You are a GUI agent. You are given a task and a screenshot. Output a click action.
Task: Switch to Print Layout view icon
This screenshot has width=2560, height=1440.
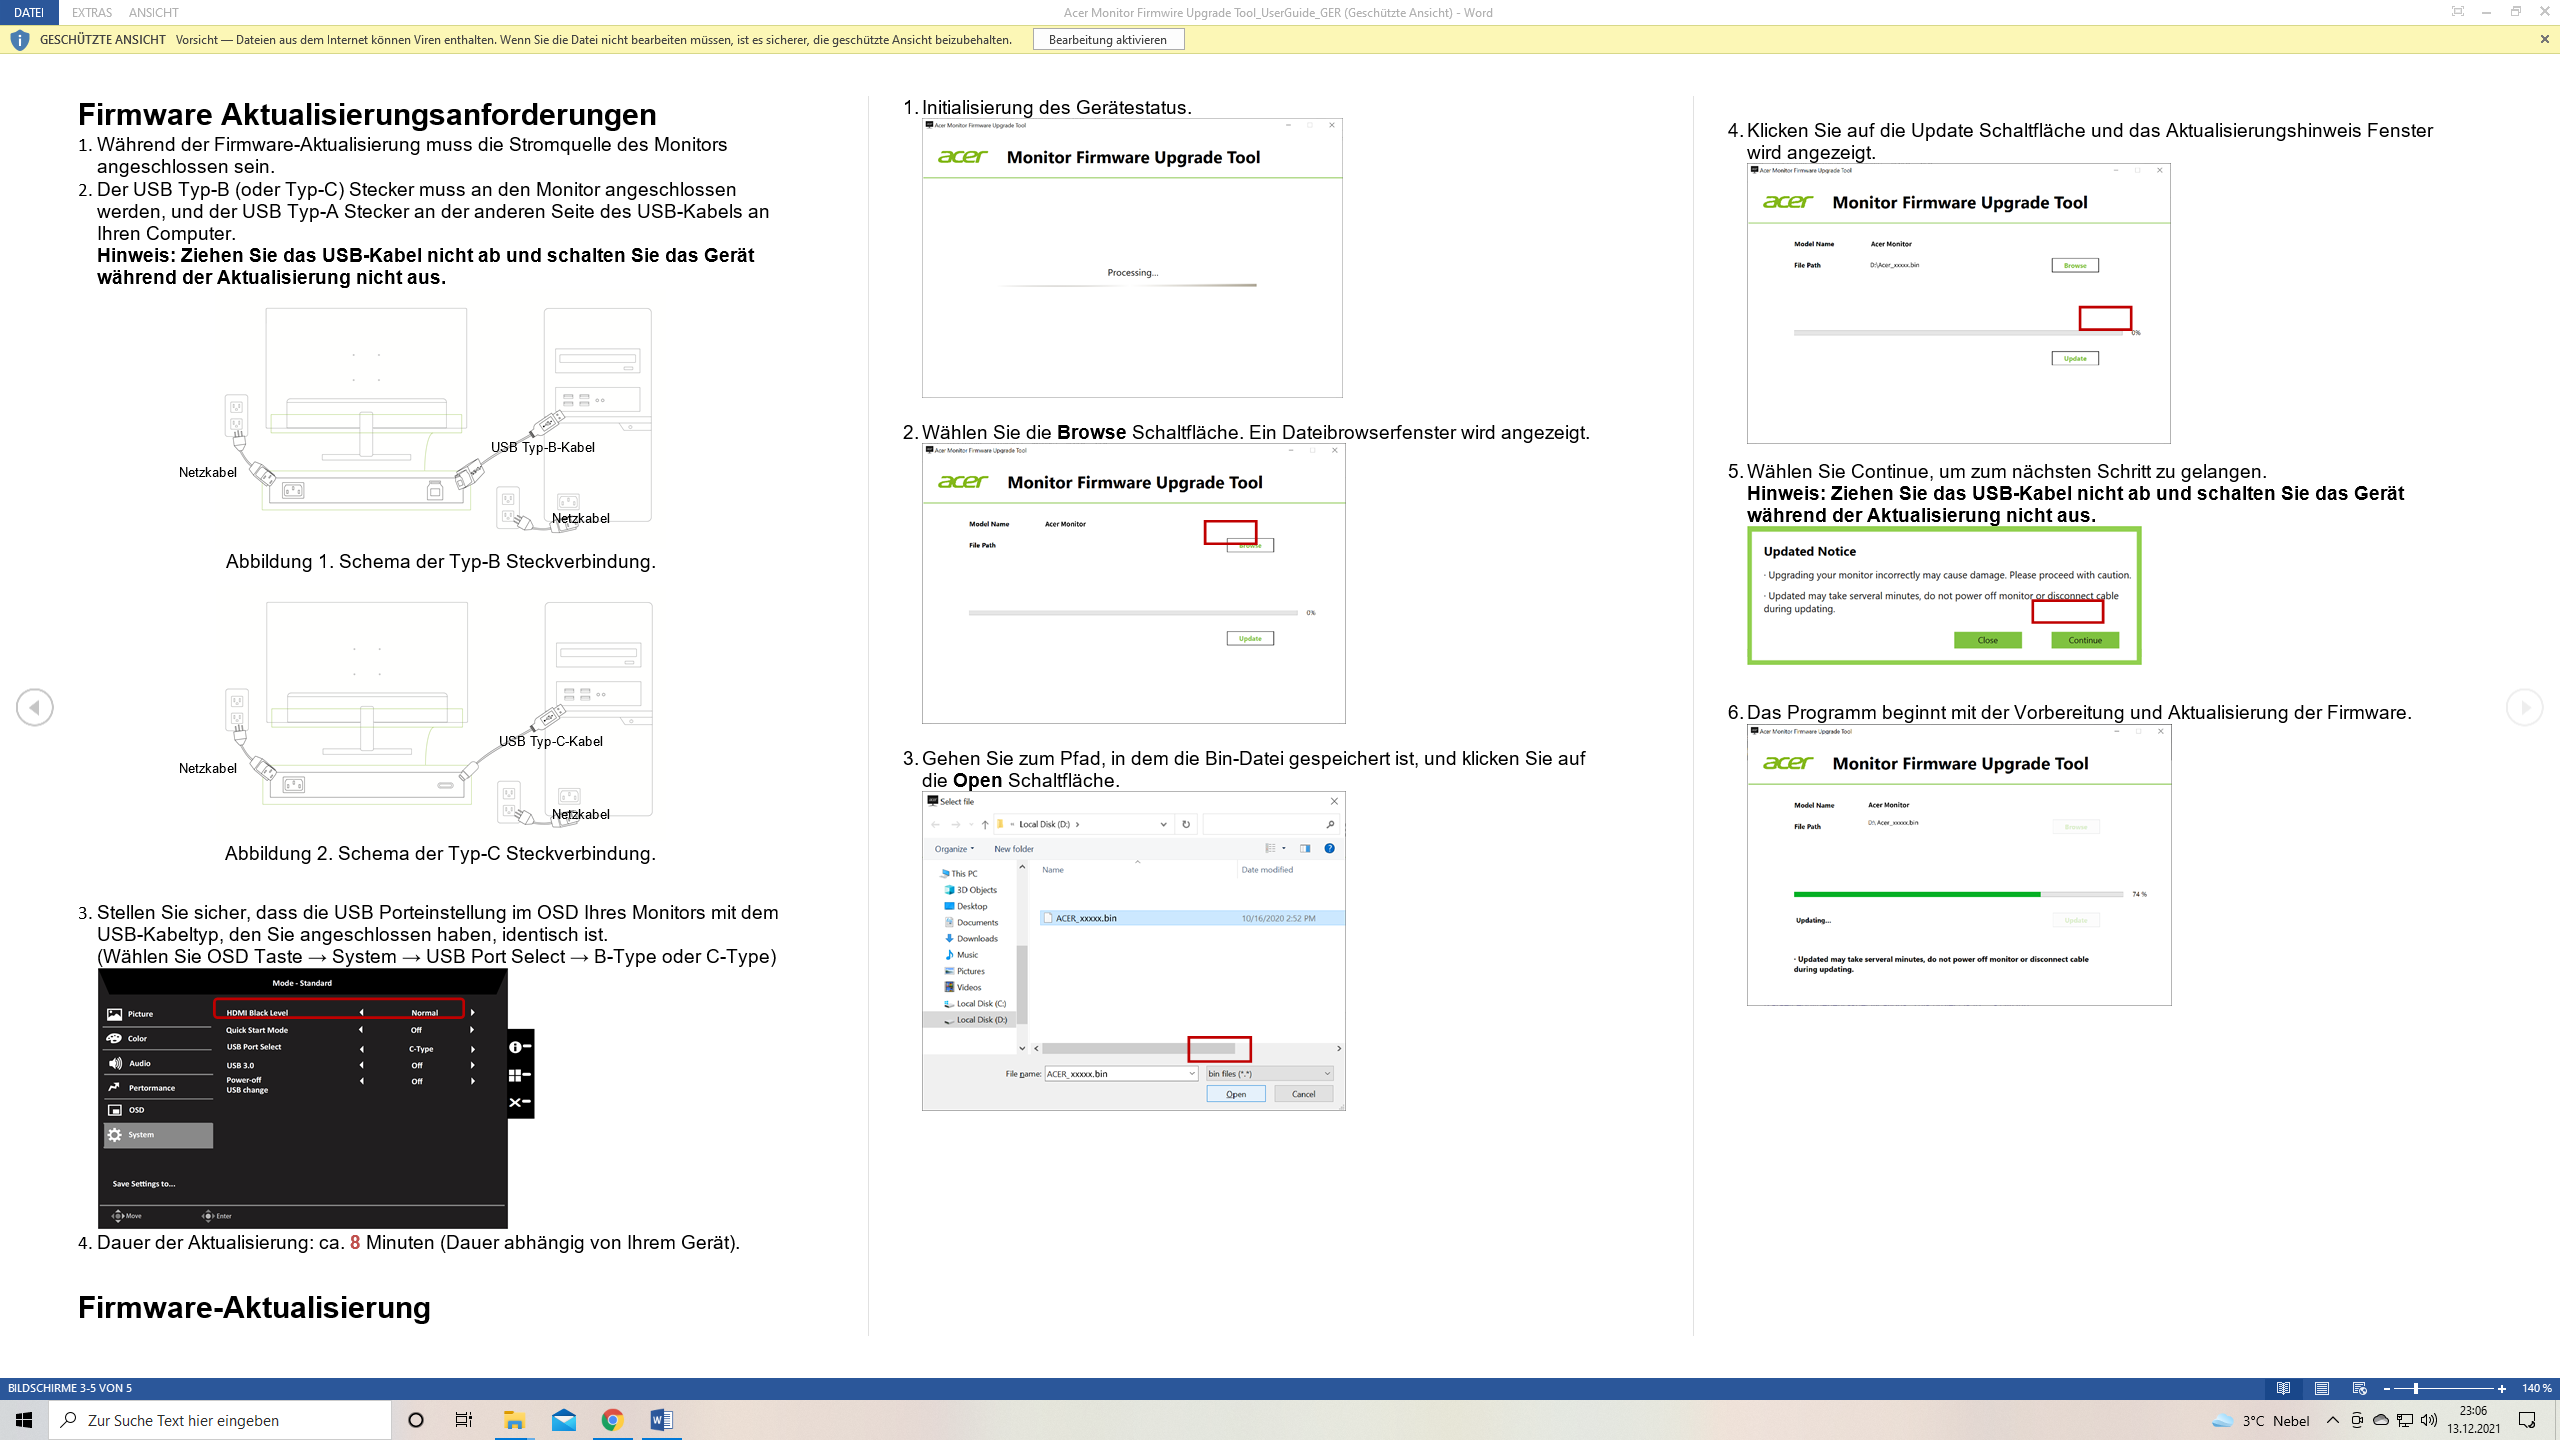click(2321, 1388)
